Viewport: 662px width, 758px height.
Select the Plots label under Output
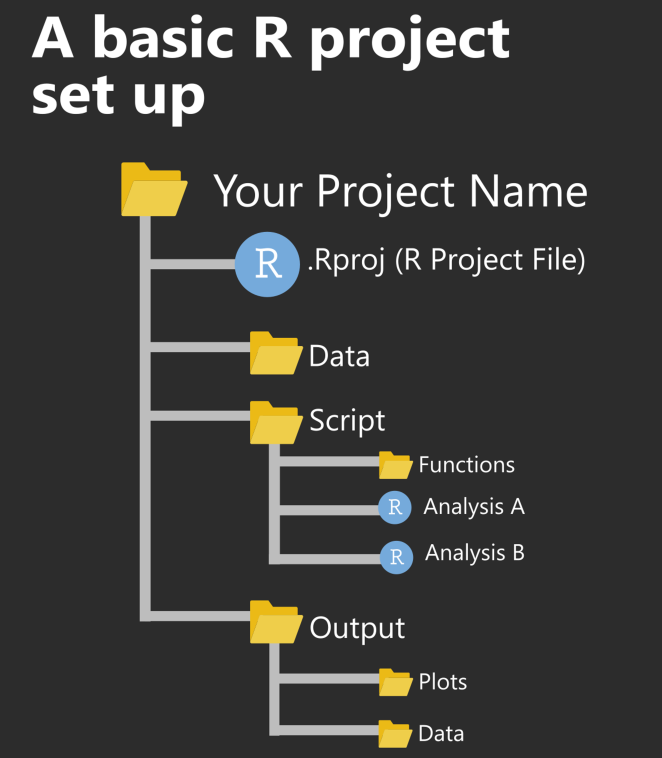442,683
